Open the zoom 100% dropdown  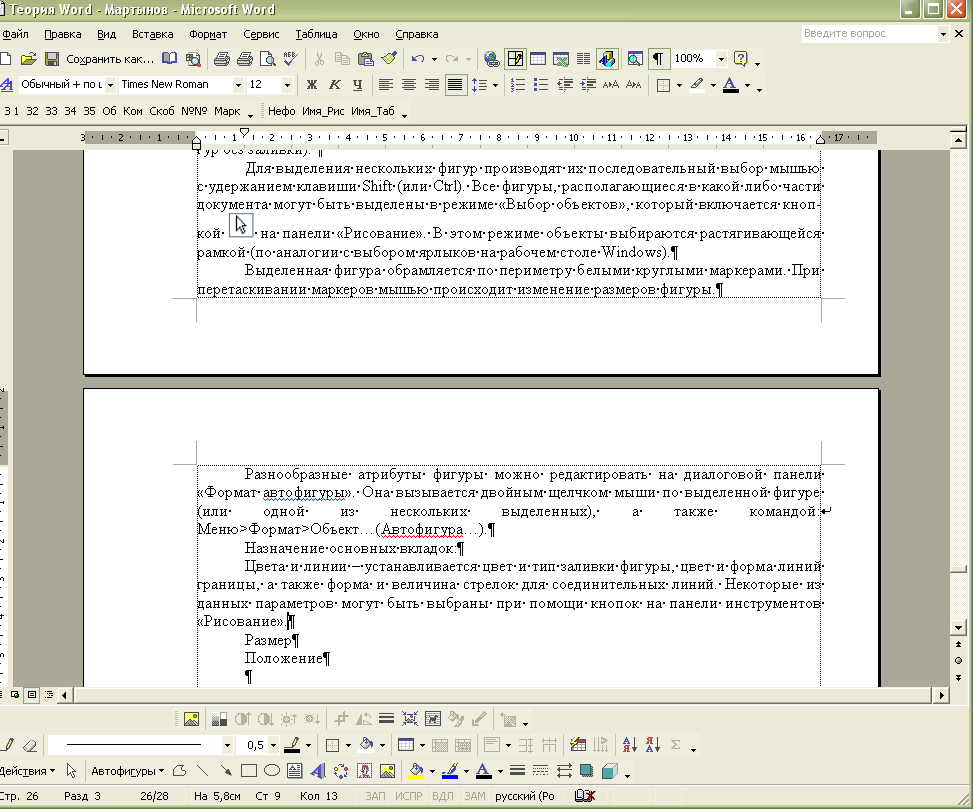pyautogui.click(x=721, y=59)
